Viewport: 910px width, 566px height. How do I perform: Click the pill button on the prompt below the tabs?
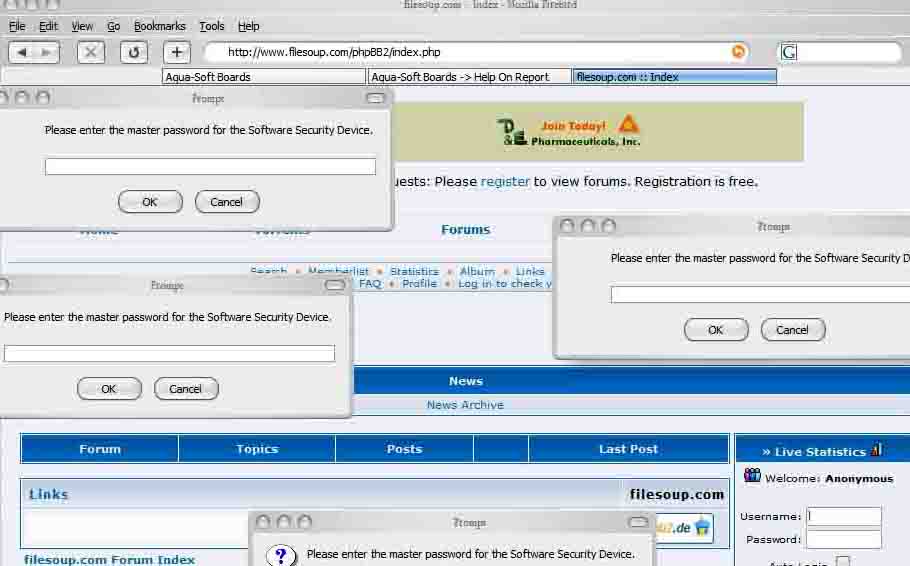[x=375, y=98]
